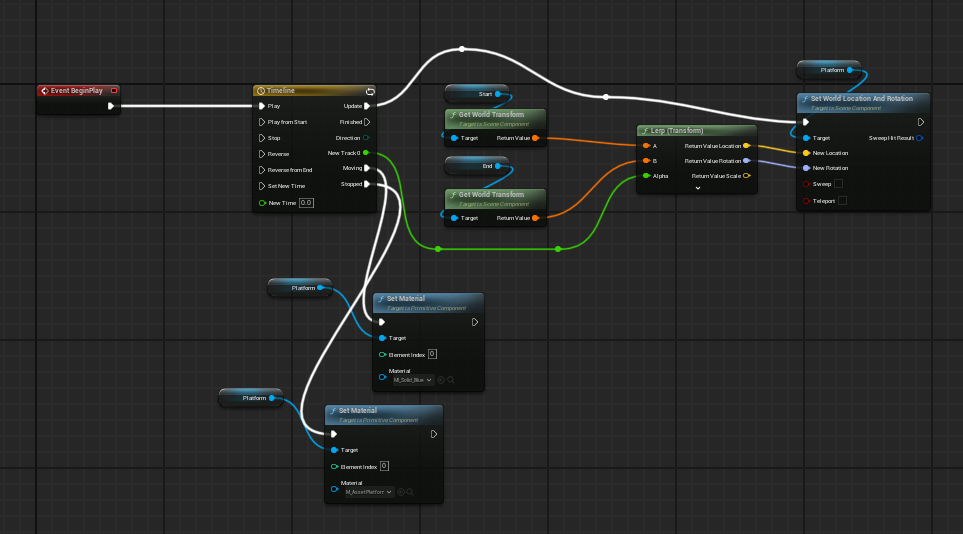Click the Timeline Reverse from End pin
The width and height of the screenshot is (963, 534).
click(262, 170)
